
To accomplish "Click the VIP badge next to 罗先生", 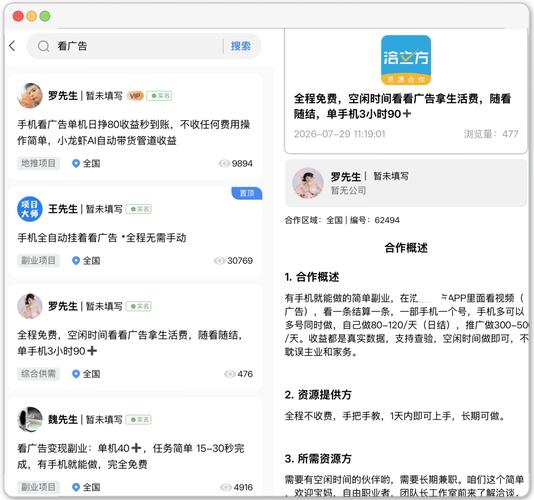I will point(135,96).
